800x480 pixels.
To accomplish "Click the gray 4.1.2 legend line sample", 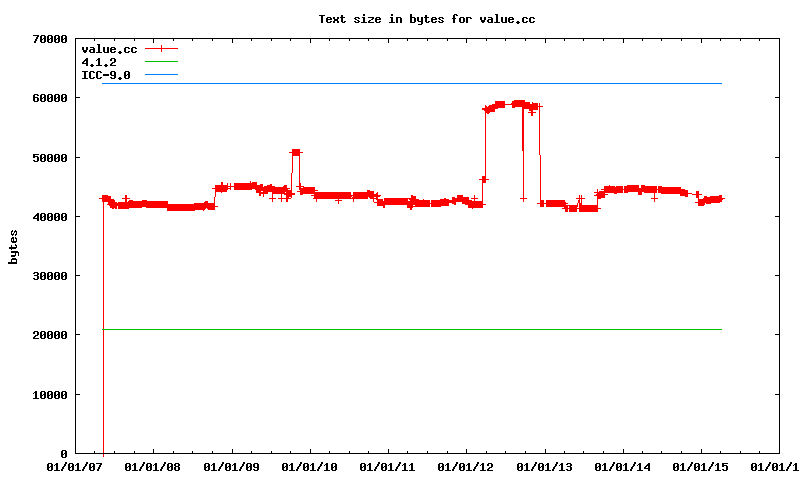I will [161, 62].
